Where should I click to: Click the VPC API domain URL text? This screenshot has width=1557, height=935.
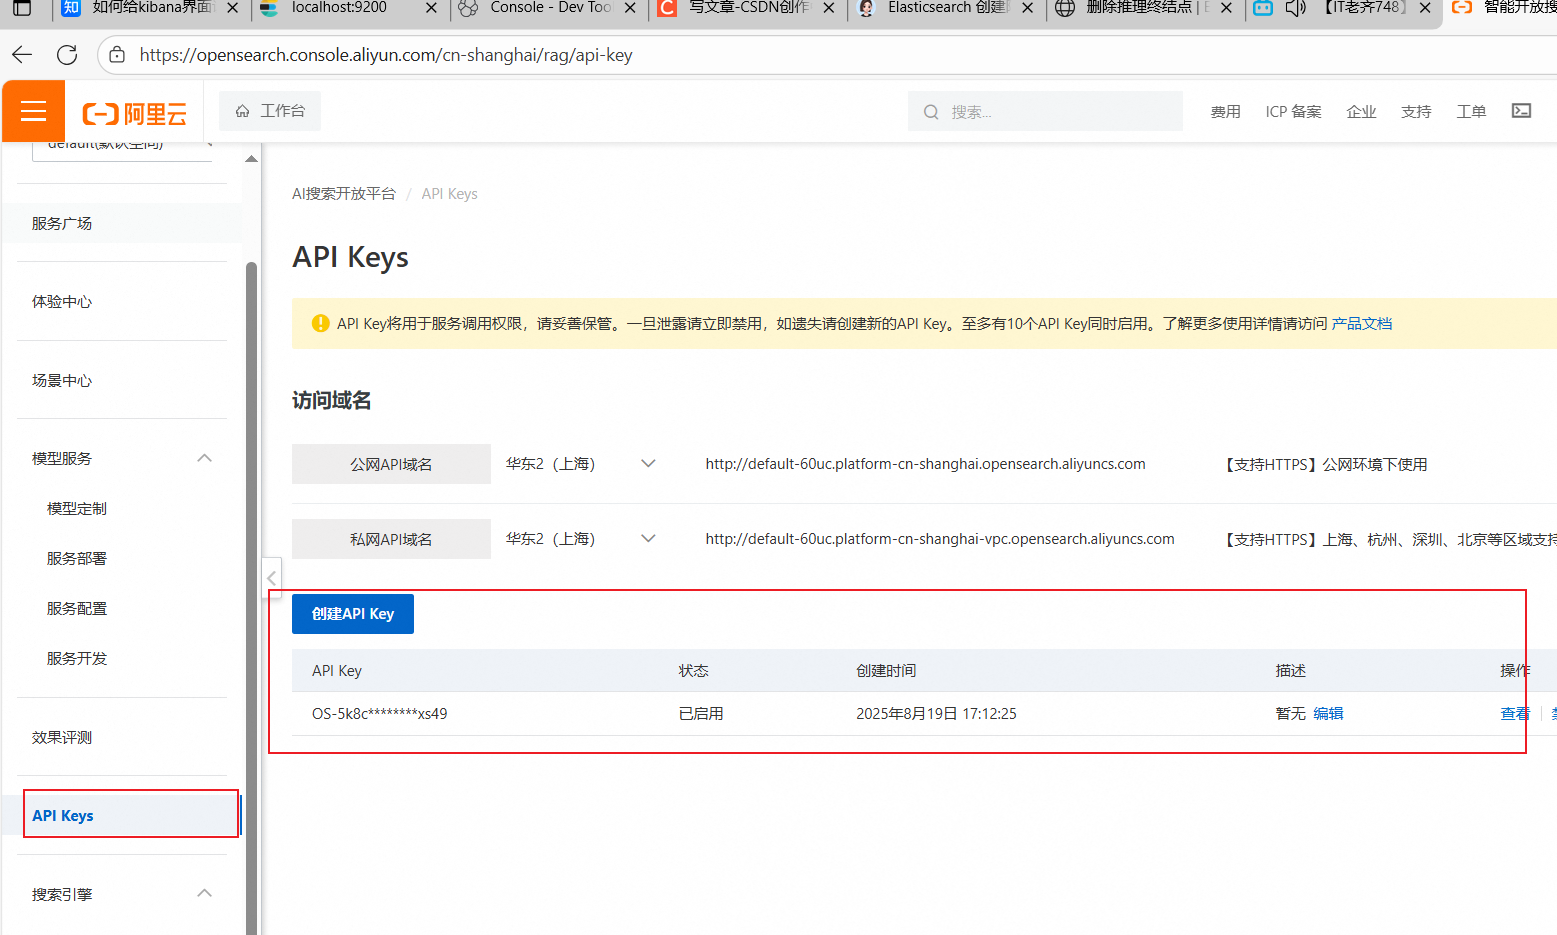pyautogui.click(x=940, y=539)
